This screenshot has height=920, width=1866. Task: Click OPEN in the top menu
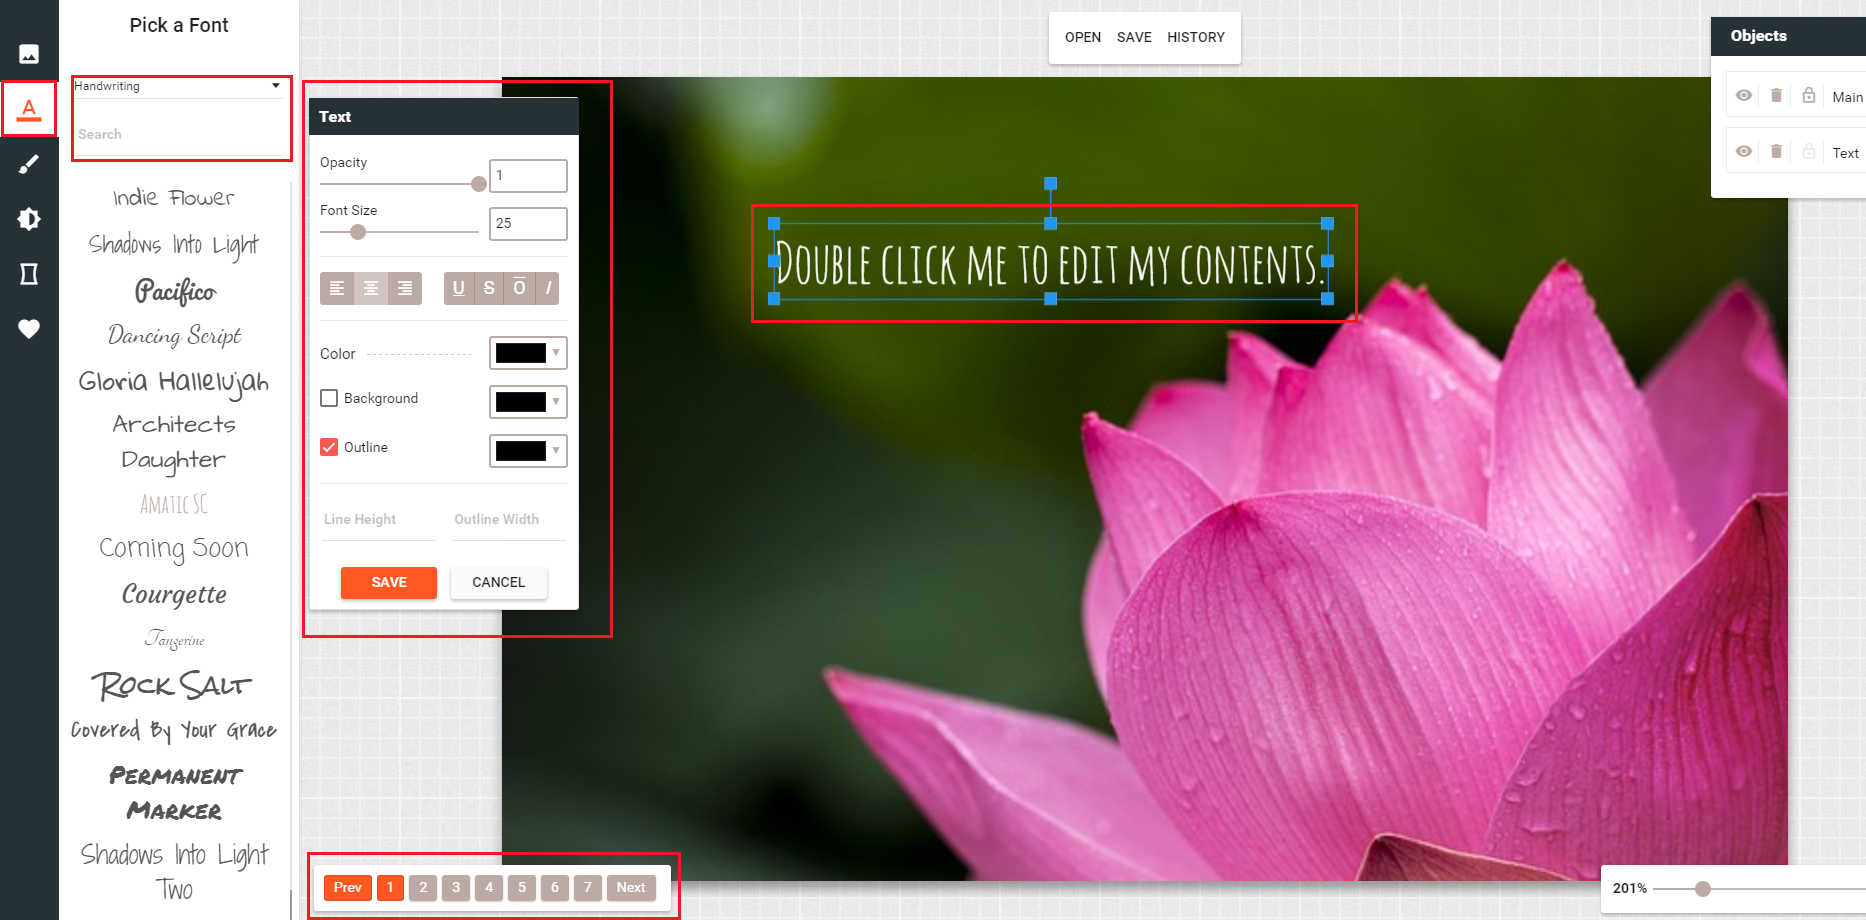coord(1082,37)
